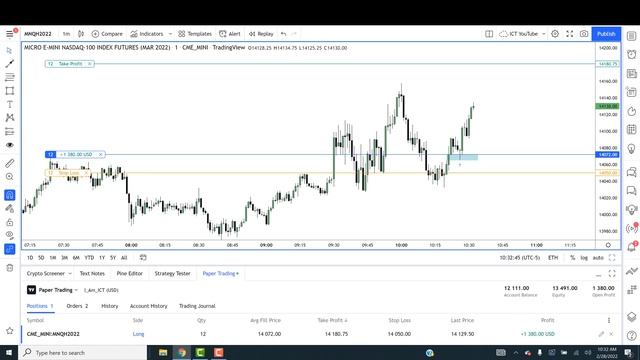Toggle percent scale mode
This screenshot has height=360, width=640.
click(572, 258)
